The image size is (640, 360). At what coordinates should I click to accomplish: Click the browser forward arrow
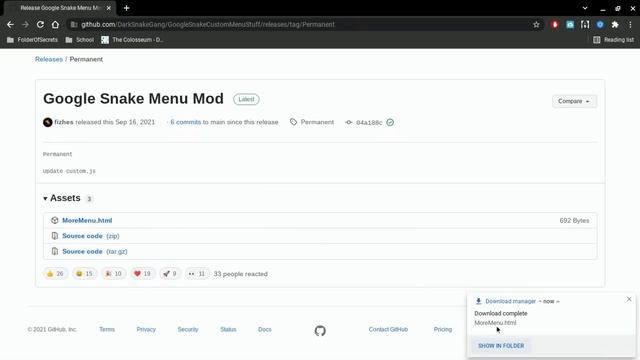[25, 24]
